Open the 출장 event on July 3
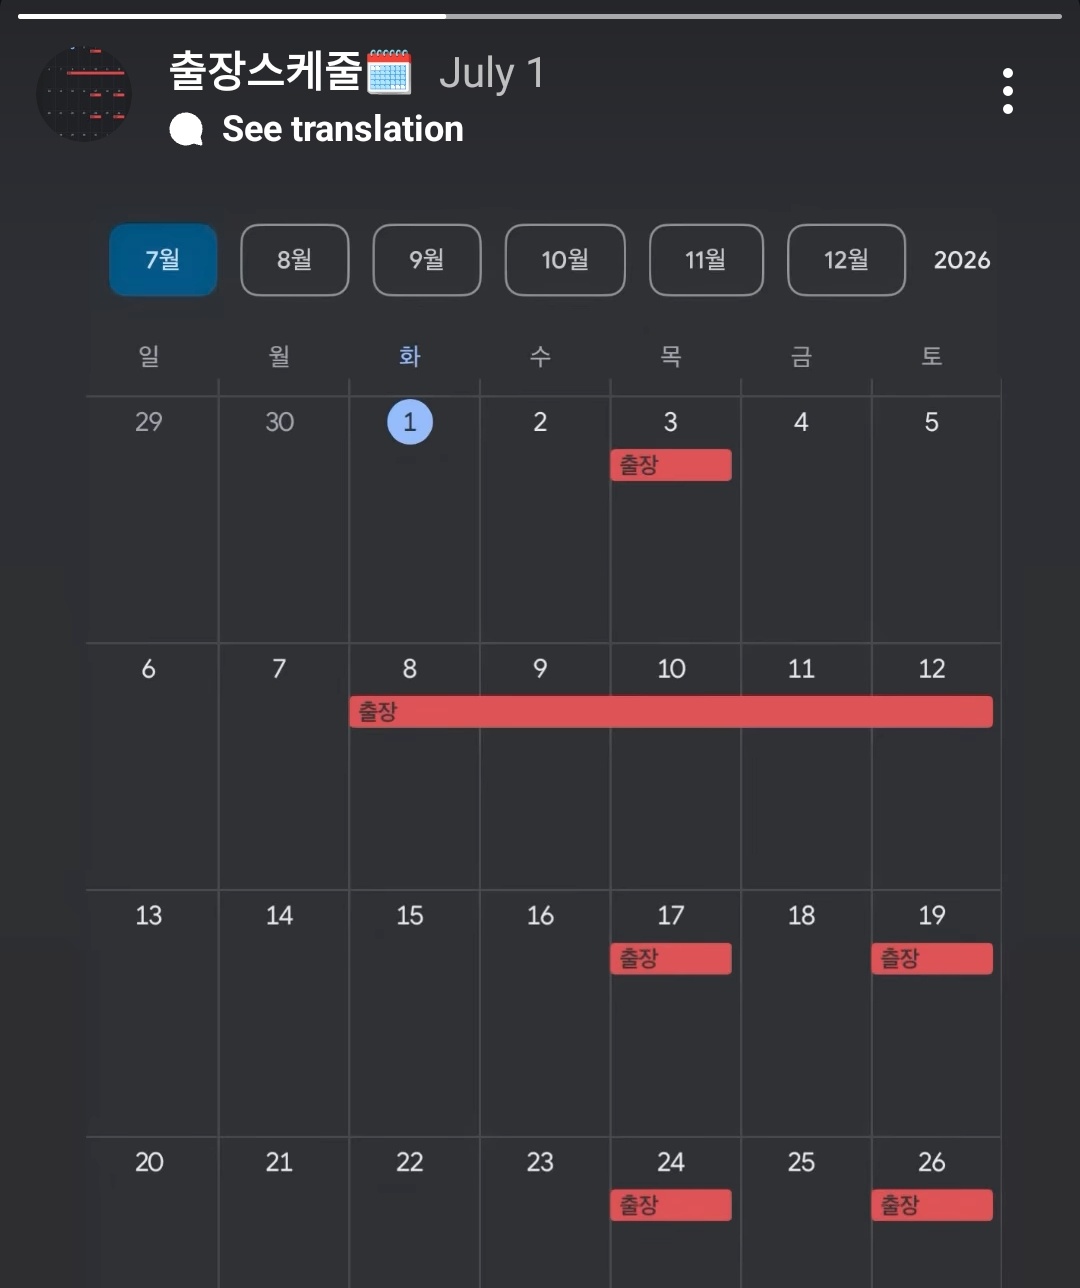This screenshot has height=1288, width=1080. pos(671,465)
